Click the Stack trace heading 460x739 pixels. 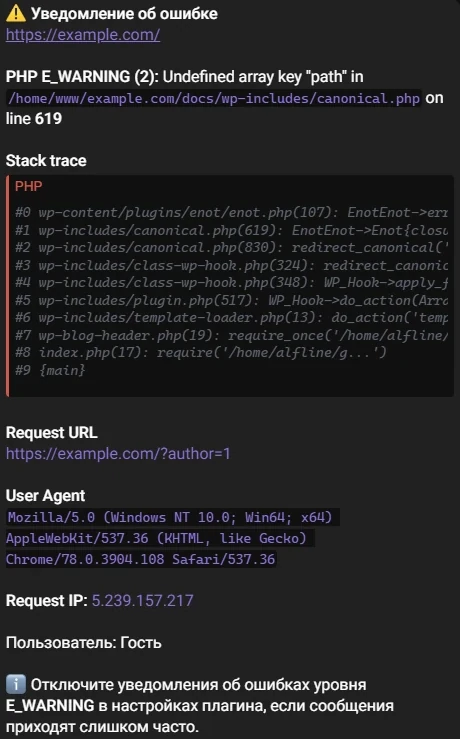coord(46,161)
